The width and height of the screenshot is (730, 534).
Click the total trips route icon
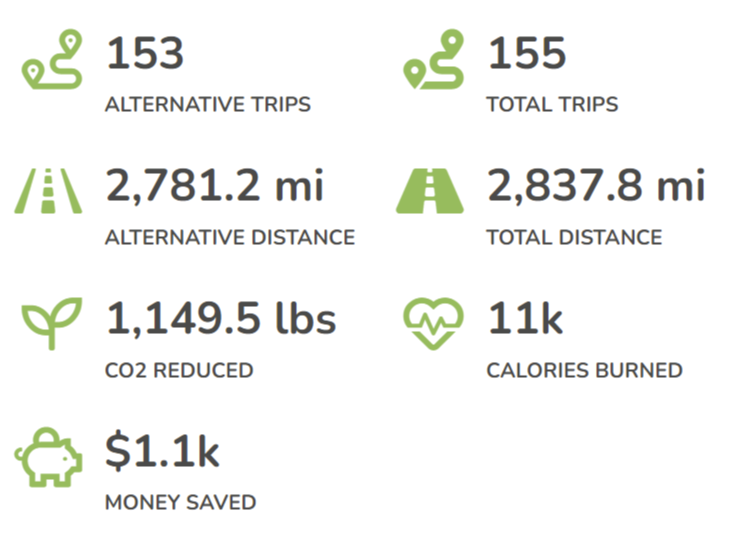point(435,60)
